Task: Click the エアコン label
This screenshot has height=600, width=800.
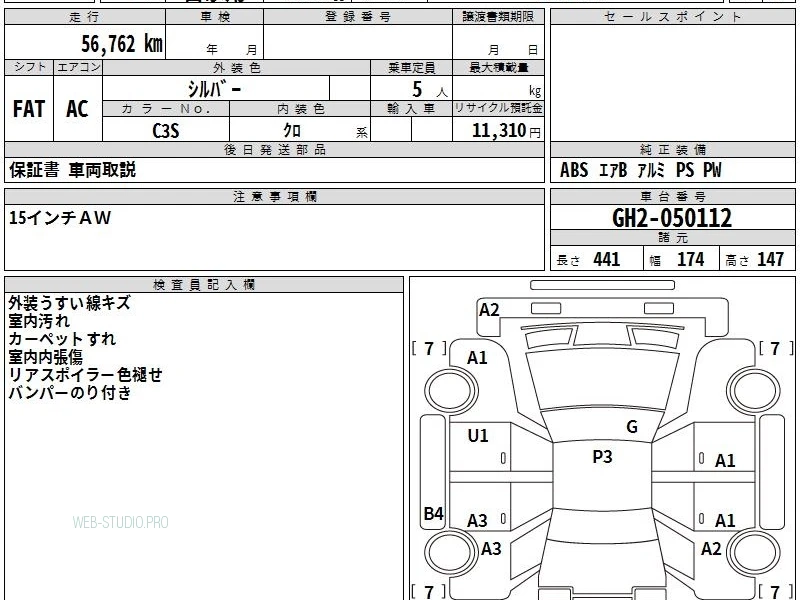Action: (x=78, y=67)
